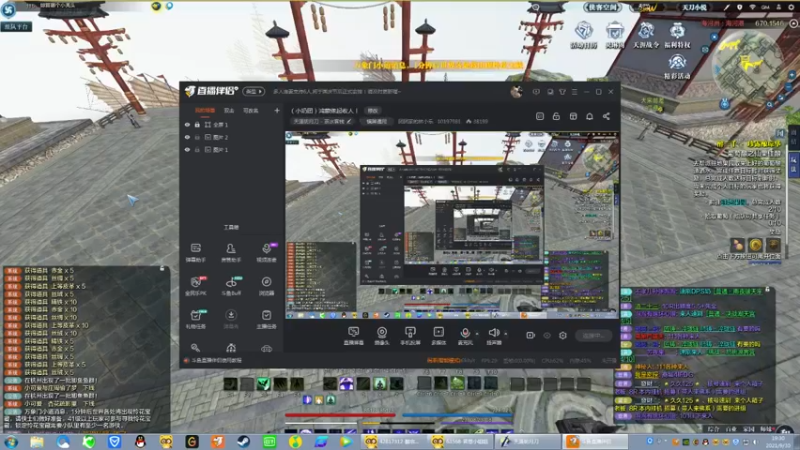Click the pill button right of the game category tag
The image size is (800, 450).
(377, 121)
